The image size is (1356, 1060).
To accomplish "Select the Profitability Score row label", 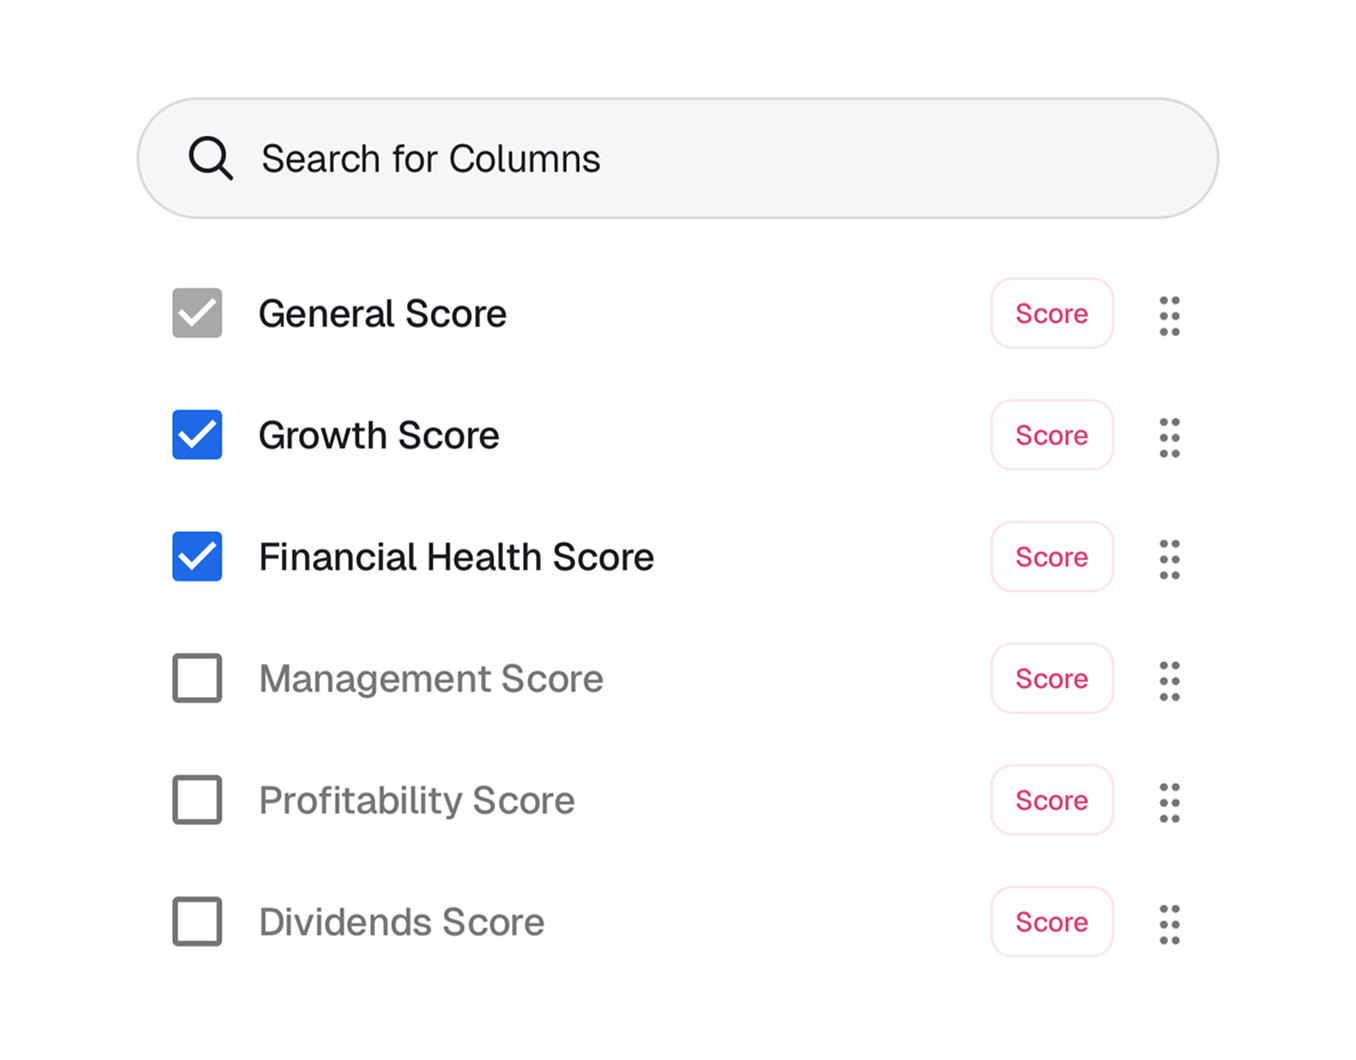I will tap(417, 801).
